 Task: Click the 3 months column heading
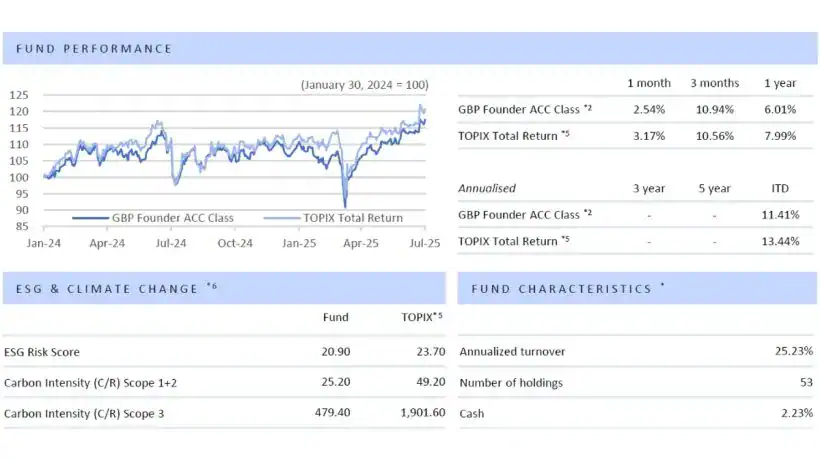[x=714, y=82]
